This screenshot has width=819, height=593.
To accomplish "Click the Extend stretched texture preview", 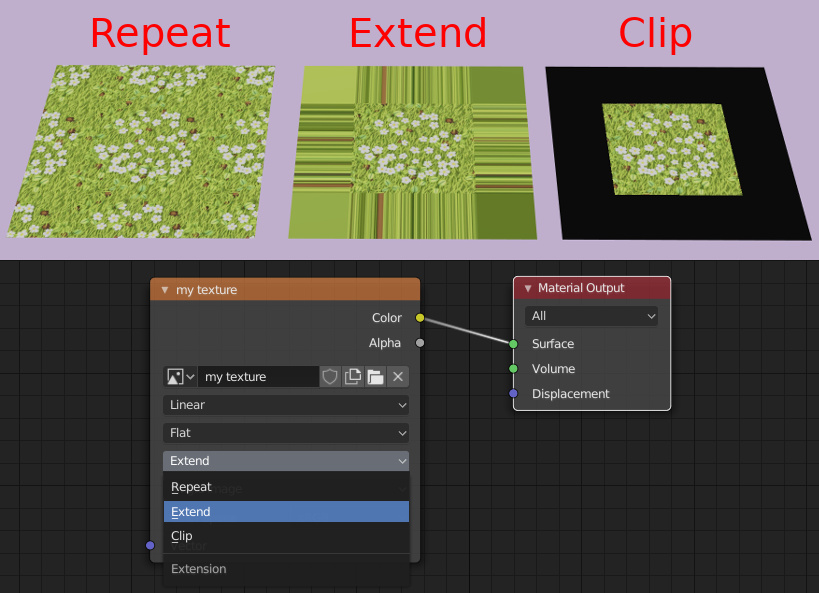I will click(413, 153).
